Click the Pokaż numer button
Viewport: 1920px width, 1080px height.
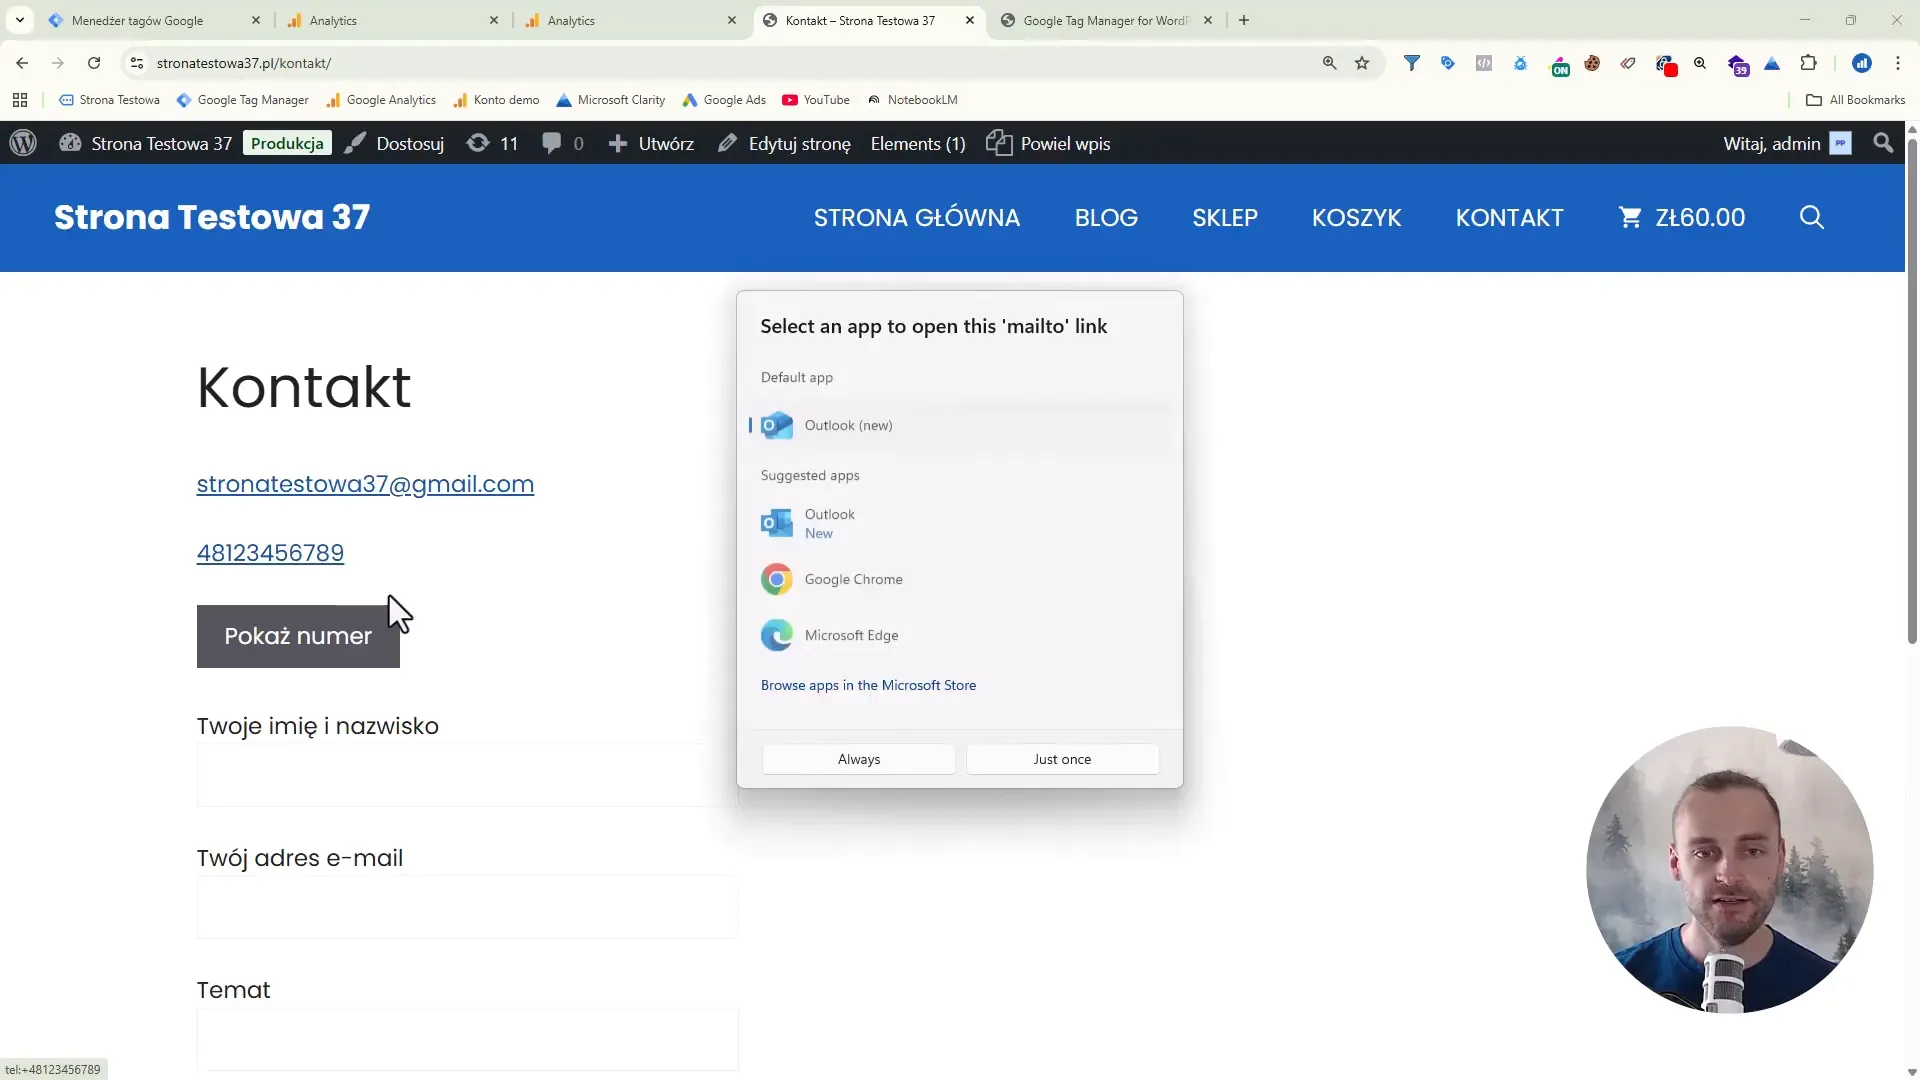(298, 636)
